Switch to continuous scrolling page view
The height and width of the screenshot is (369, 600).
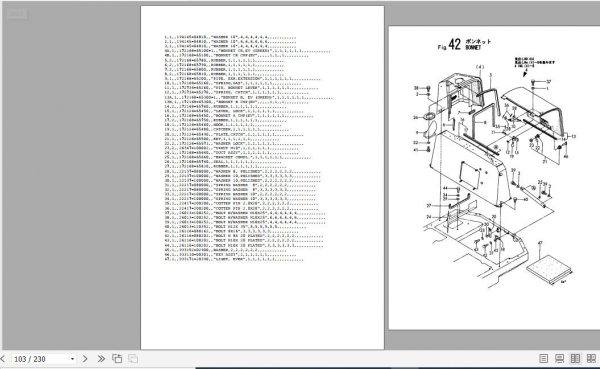coord(559,359)
